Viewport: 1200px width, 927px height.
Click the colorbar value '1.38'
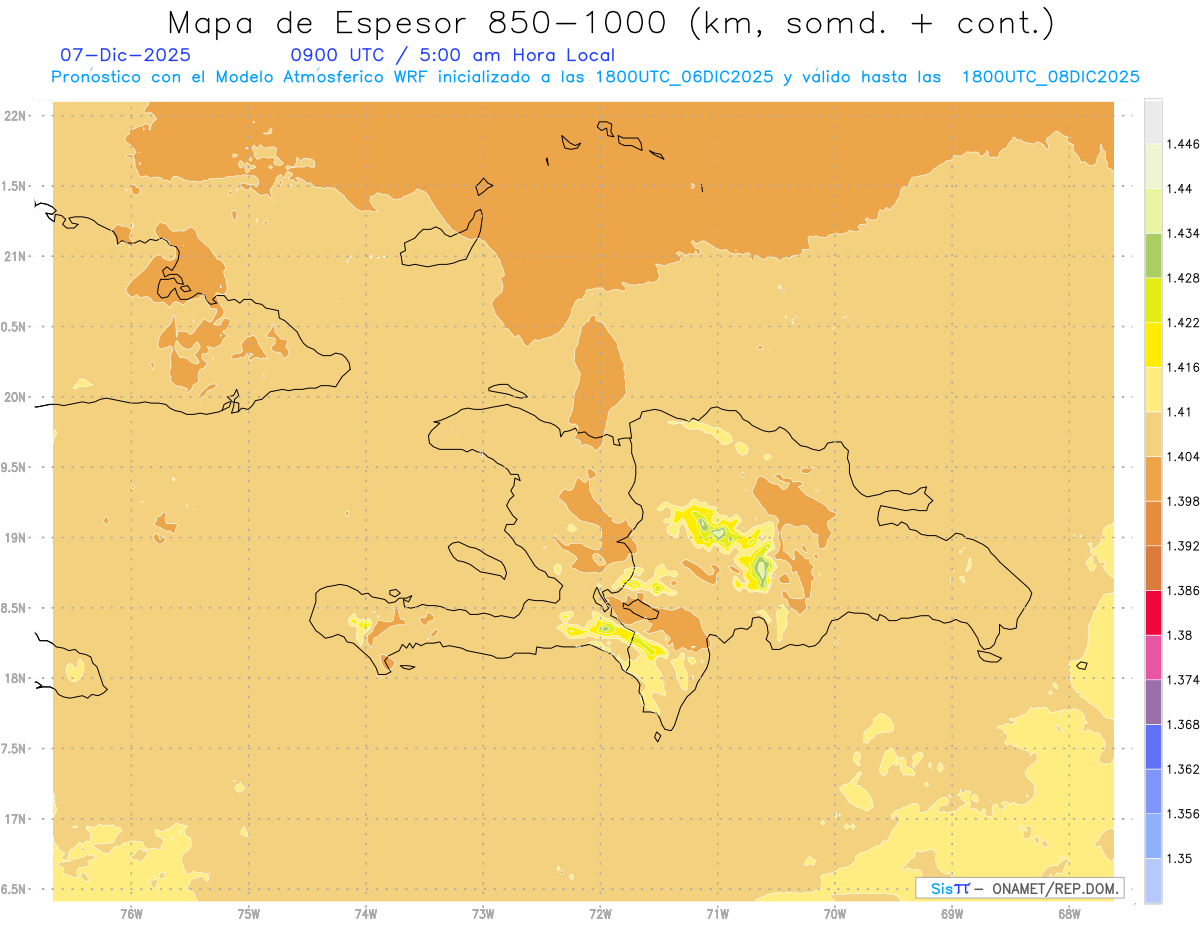tap(1180, 635)
